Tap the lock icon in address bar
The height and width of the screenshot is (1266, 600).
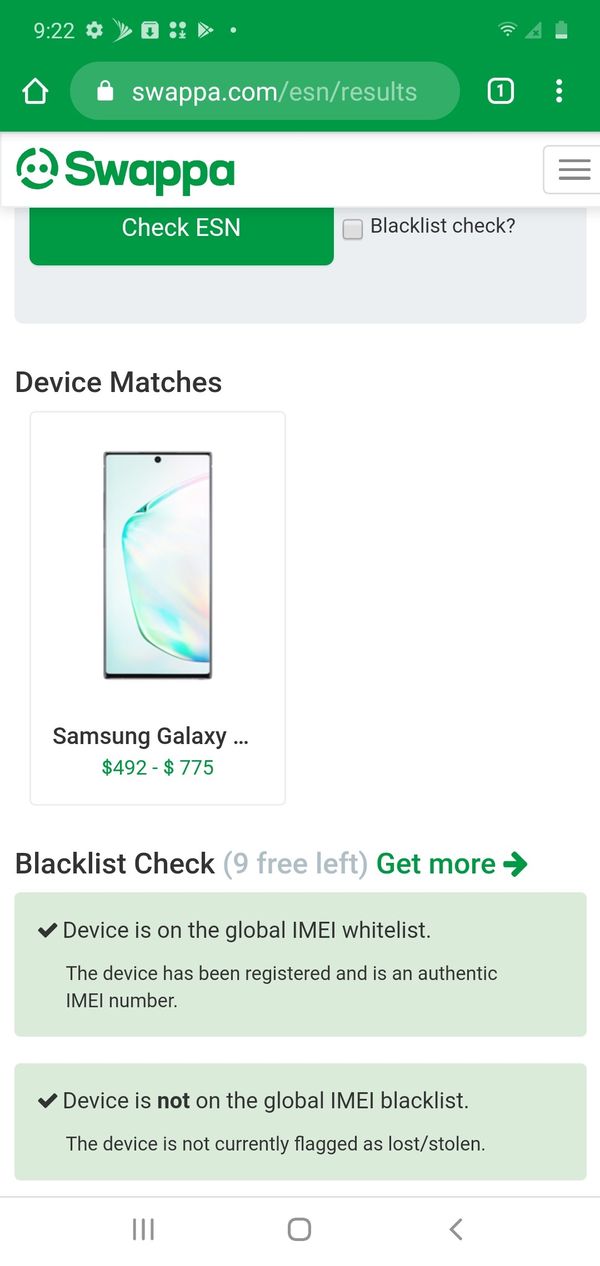tap(105, 92)
